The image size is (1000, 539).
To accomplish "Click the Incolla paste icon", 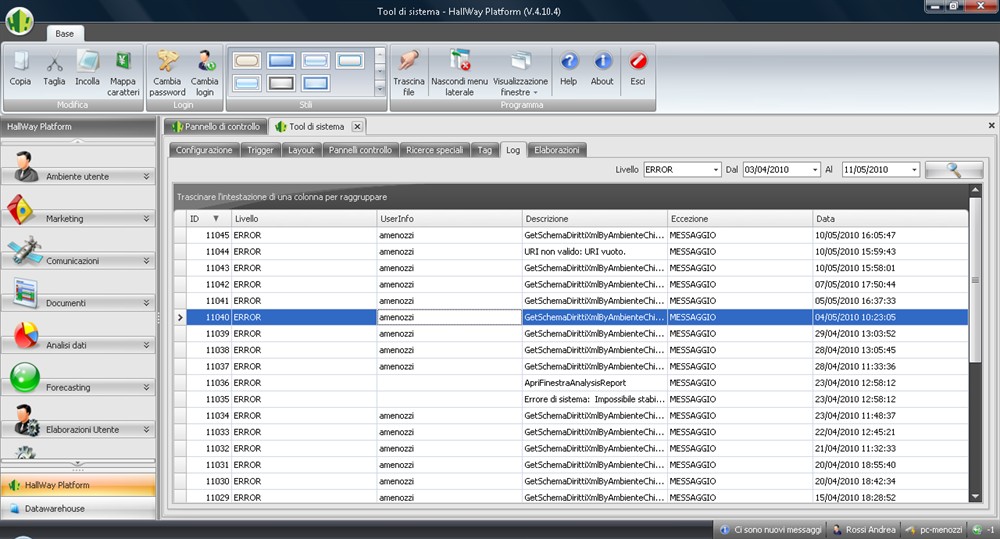I will 87,62.
